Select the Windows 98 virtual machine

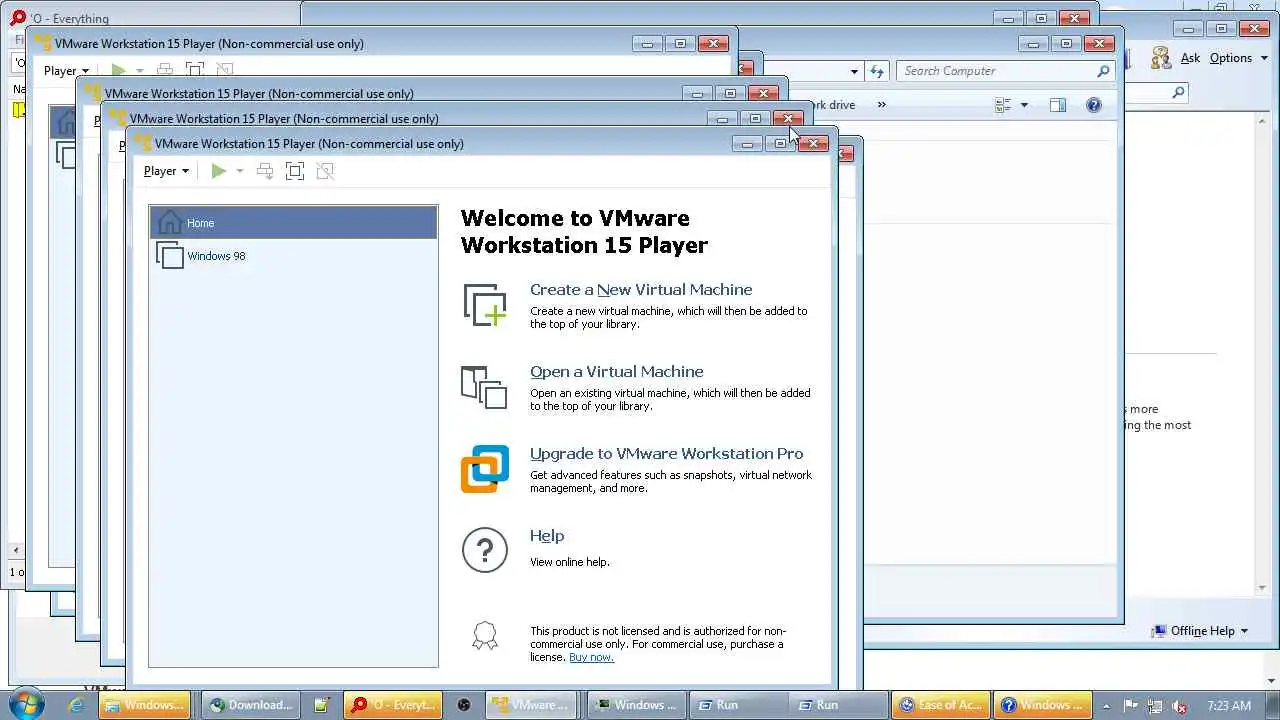pos(293,256)
